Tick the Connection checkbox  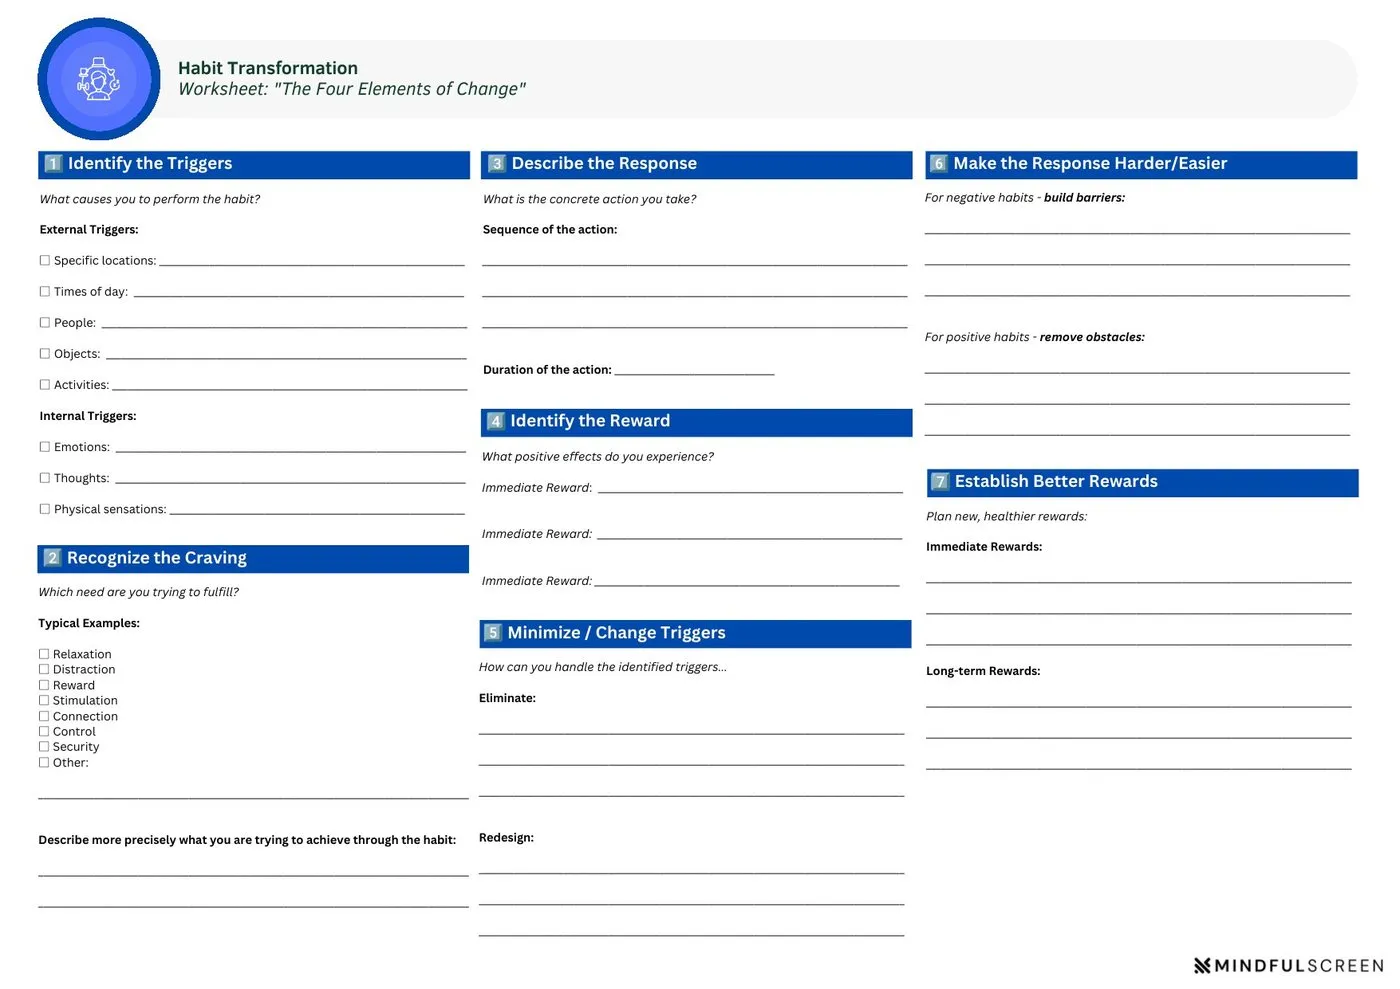tap(44, 716)
